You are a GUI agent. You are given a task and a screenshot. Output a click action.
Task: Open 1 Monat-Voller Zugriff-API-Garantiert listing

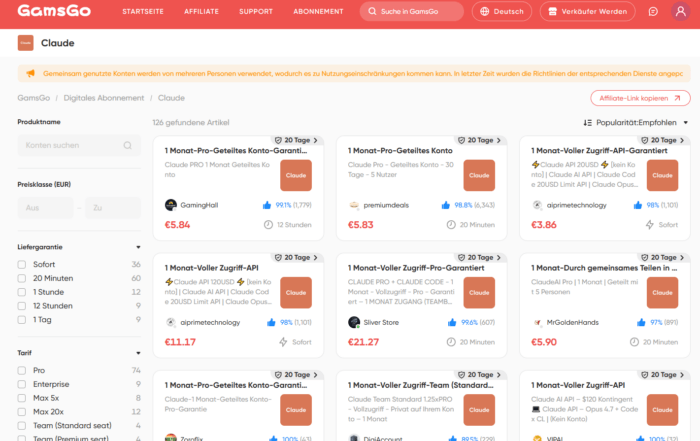pyautogui.click(x=599, y=151)
